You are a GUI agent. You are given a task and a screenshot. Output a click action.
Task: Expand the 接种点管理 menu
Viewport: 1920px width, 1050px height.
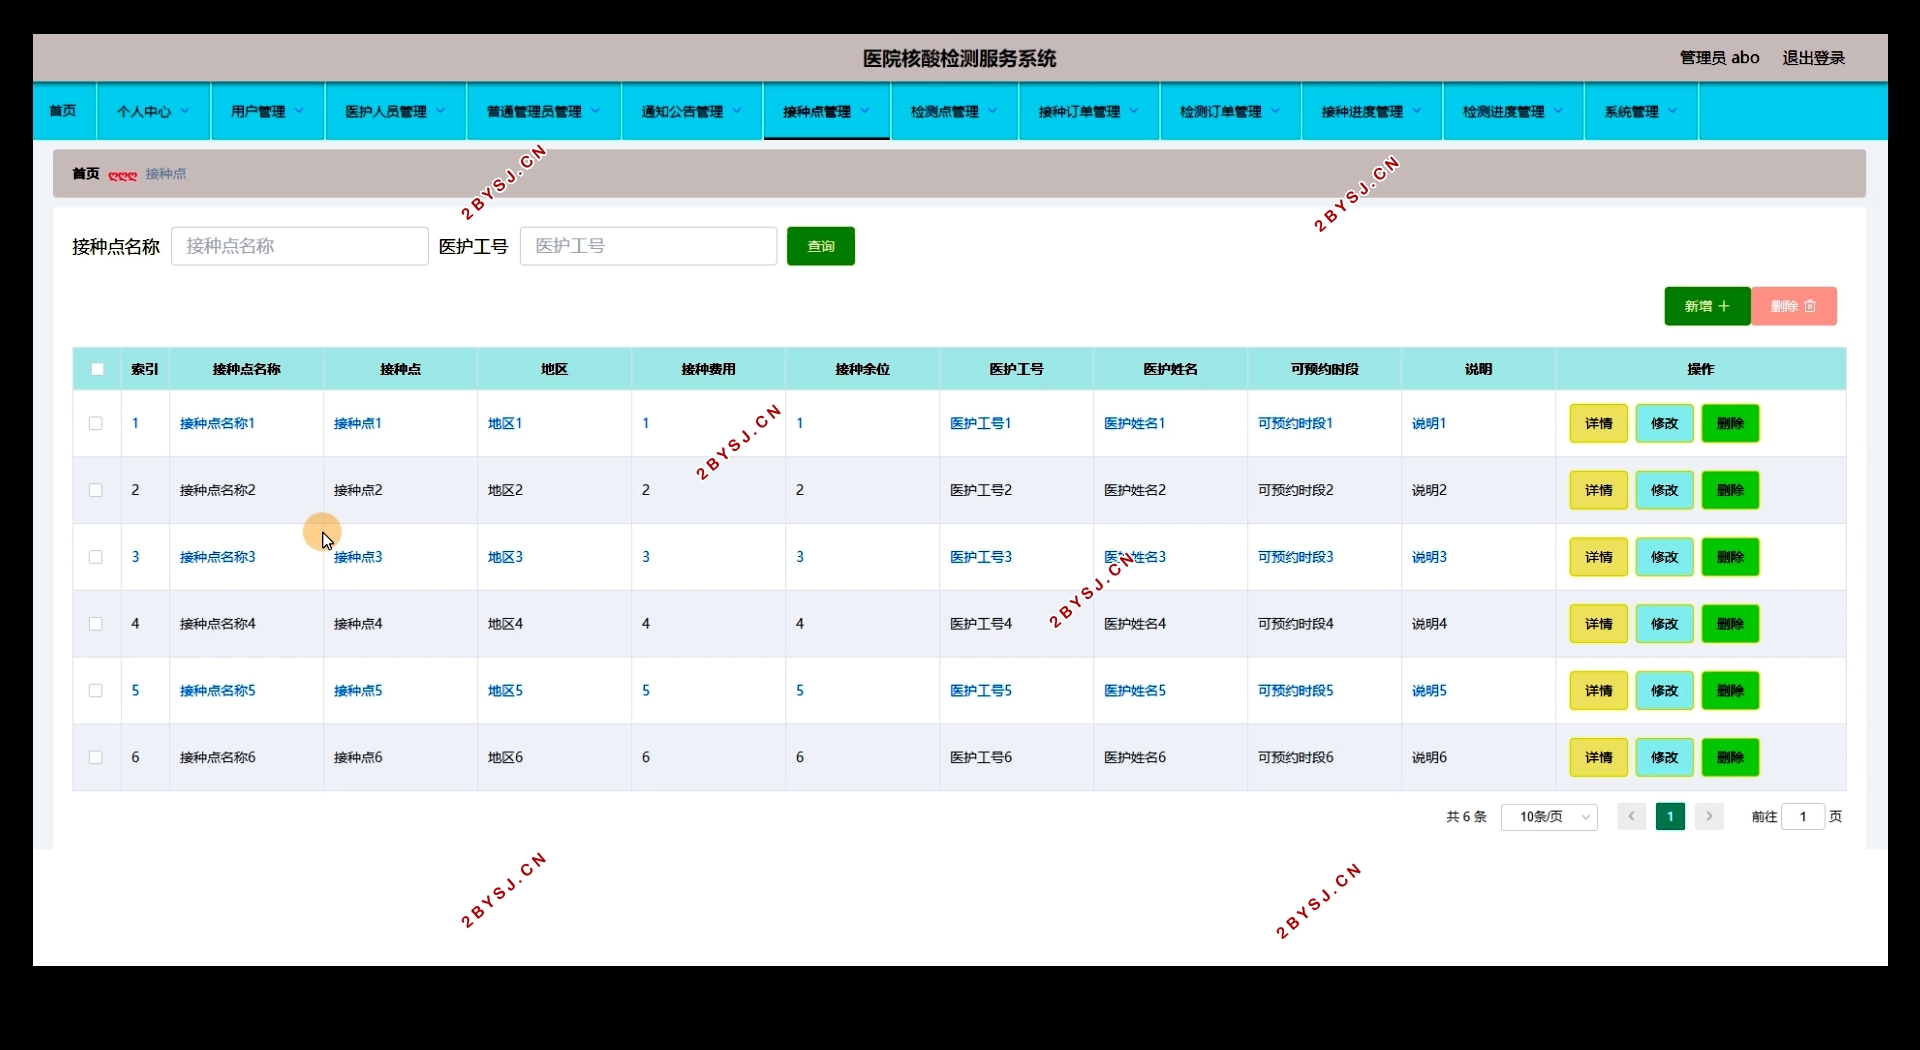pyautogui.click(x=827, y=111)
